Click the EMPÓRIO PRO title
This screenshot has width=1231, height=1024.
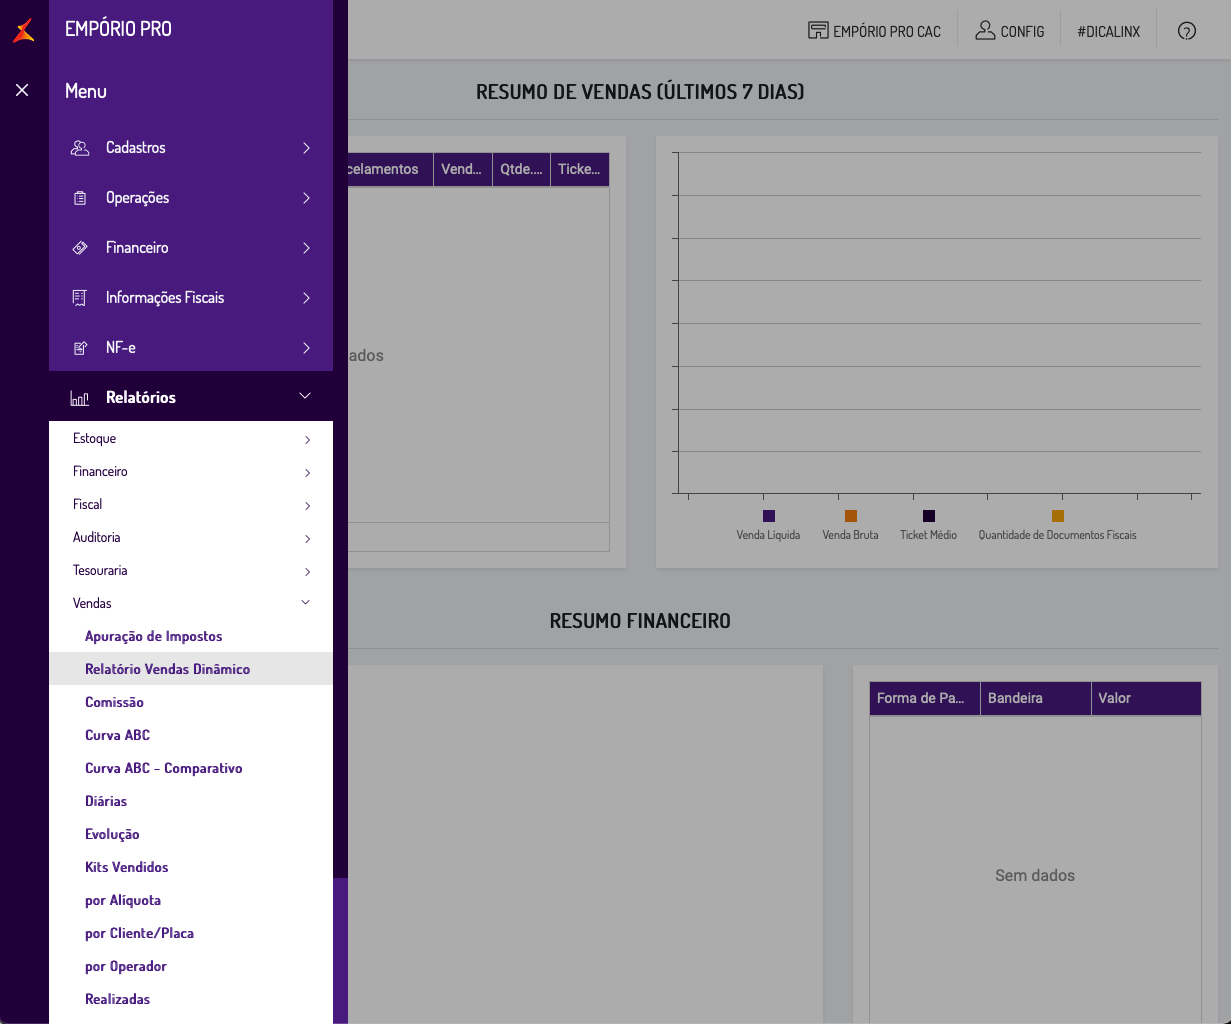(x=119, y=29)
